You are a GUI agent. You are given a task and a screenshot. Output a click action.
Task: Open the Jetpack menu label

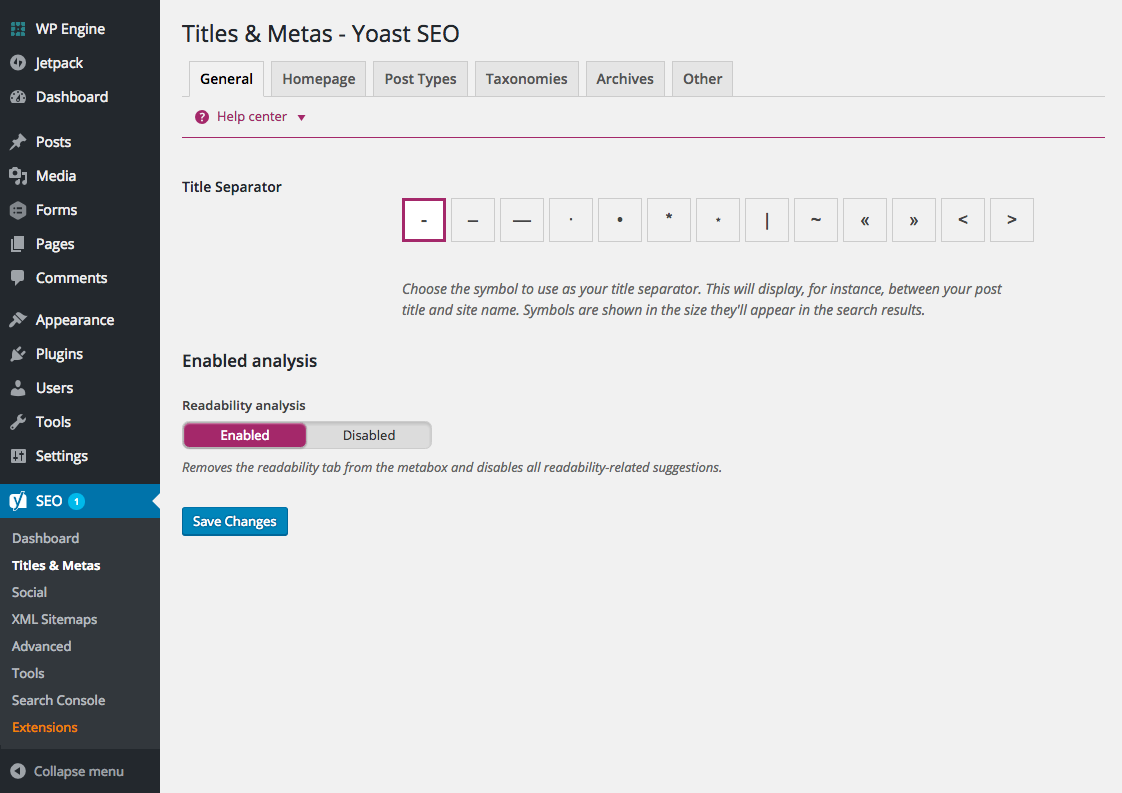(59, 63)
